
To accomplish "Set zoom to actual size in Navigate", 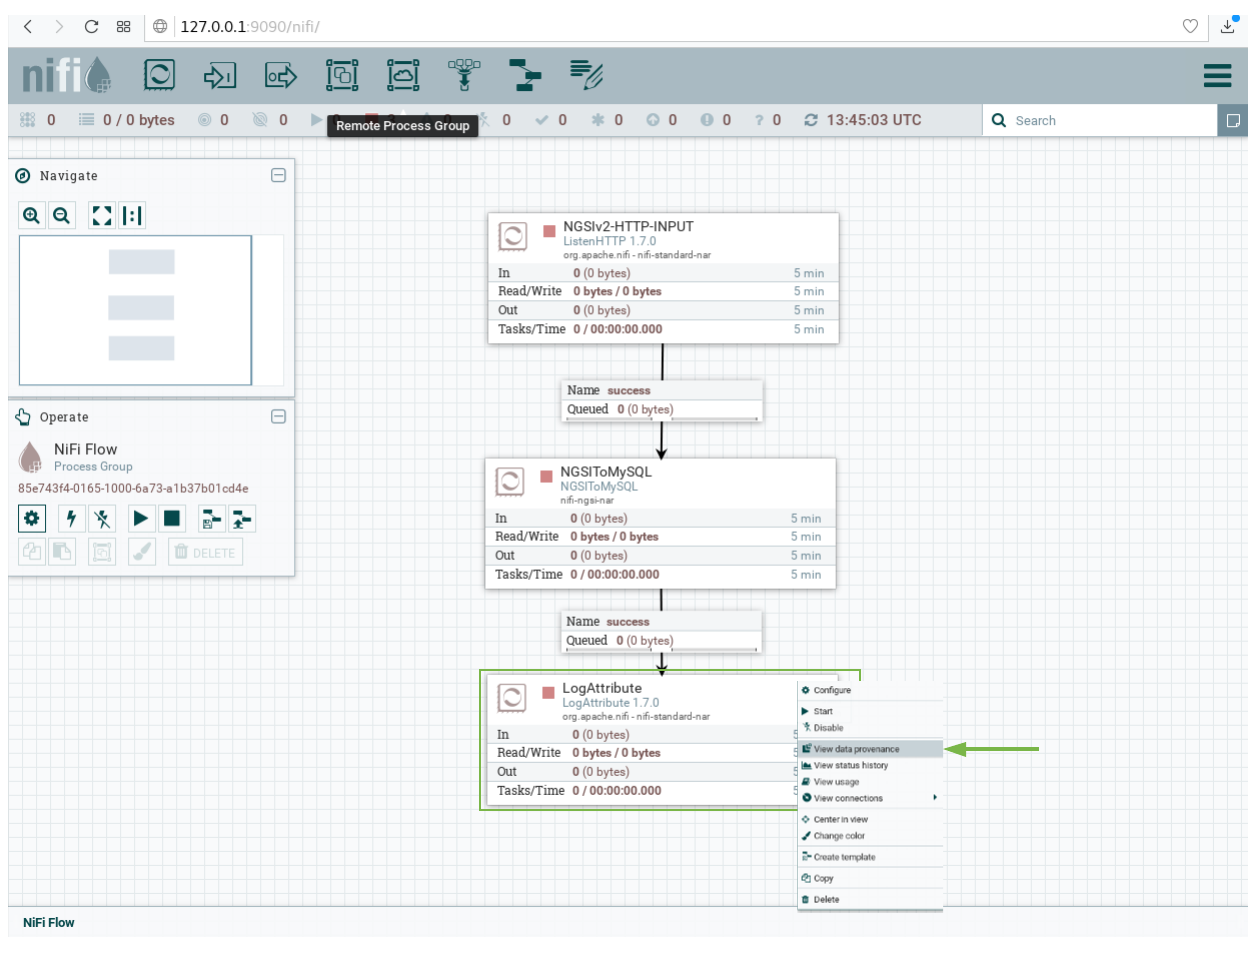I will click(x=132, y=215).
